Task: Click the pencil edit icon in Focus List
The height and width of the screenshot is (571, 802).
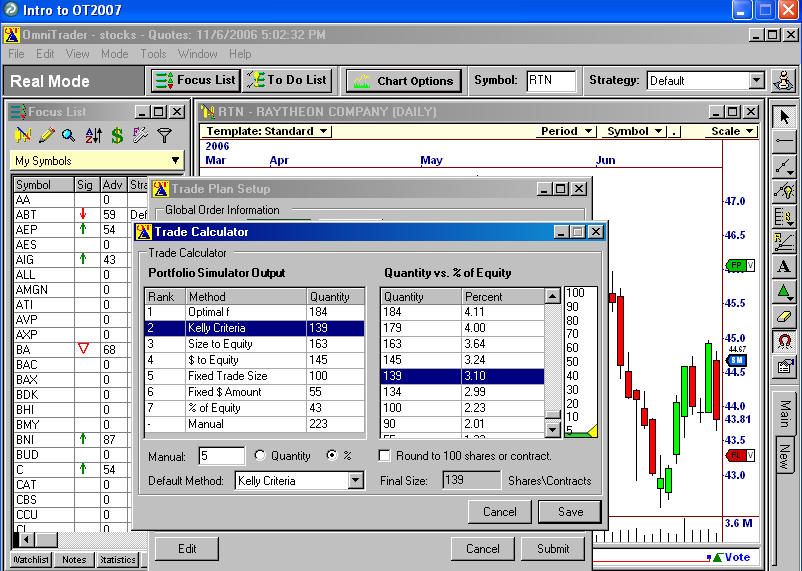Action: pos(46,135)
